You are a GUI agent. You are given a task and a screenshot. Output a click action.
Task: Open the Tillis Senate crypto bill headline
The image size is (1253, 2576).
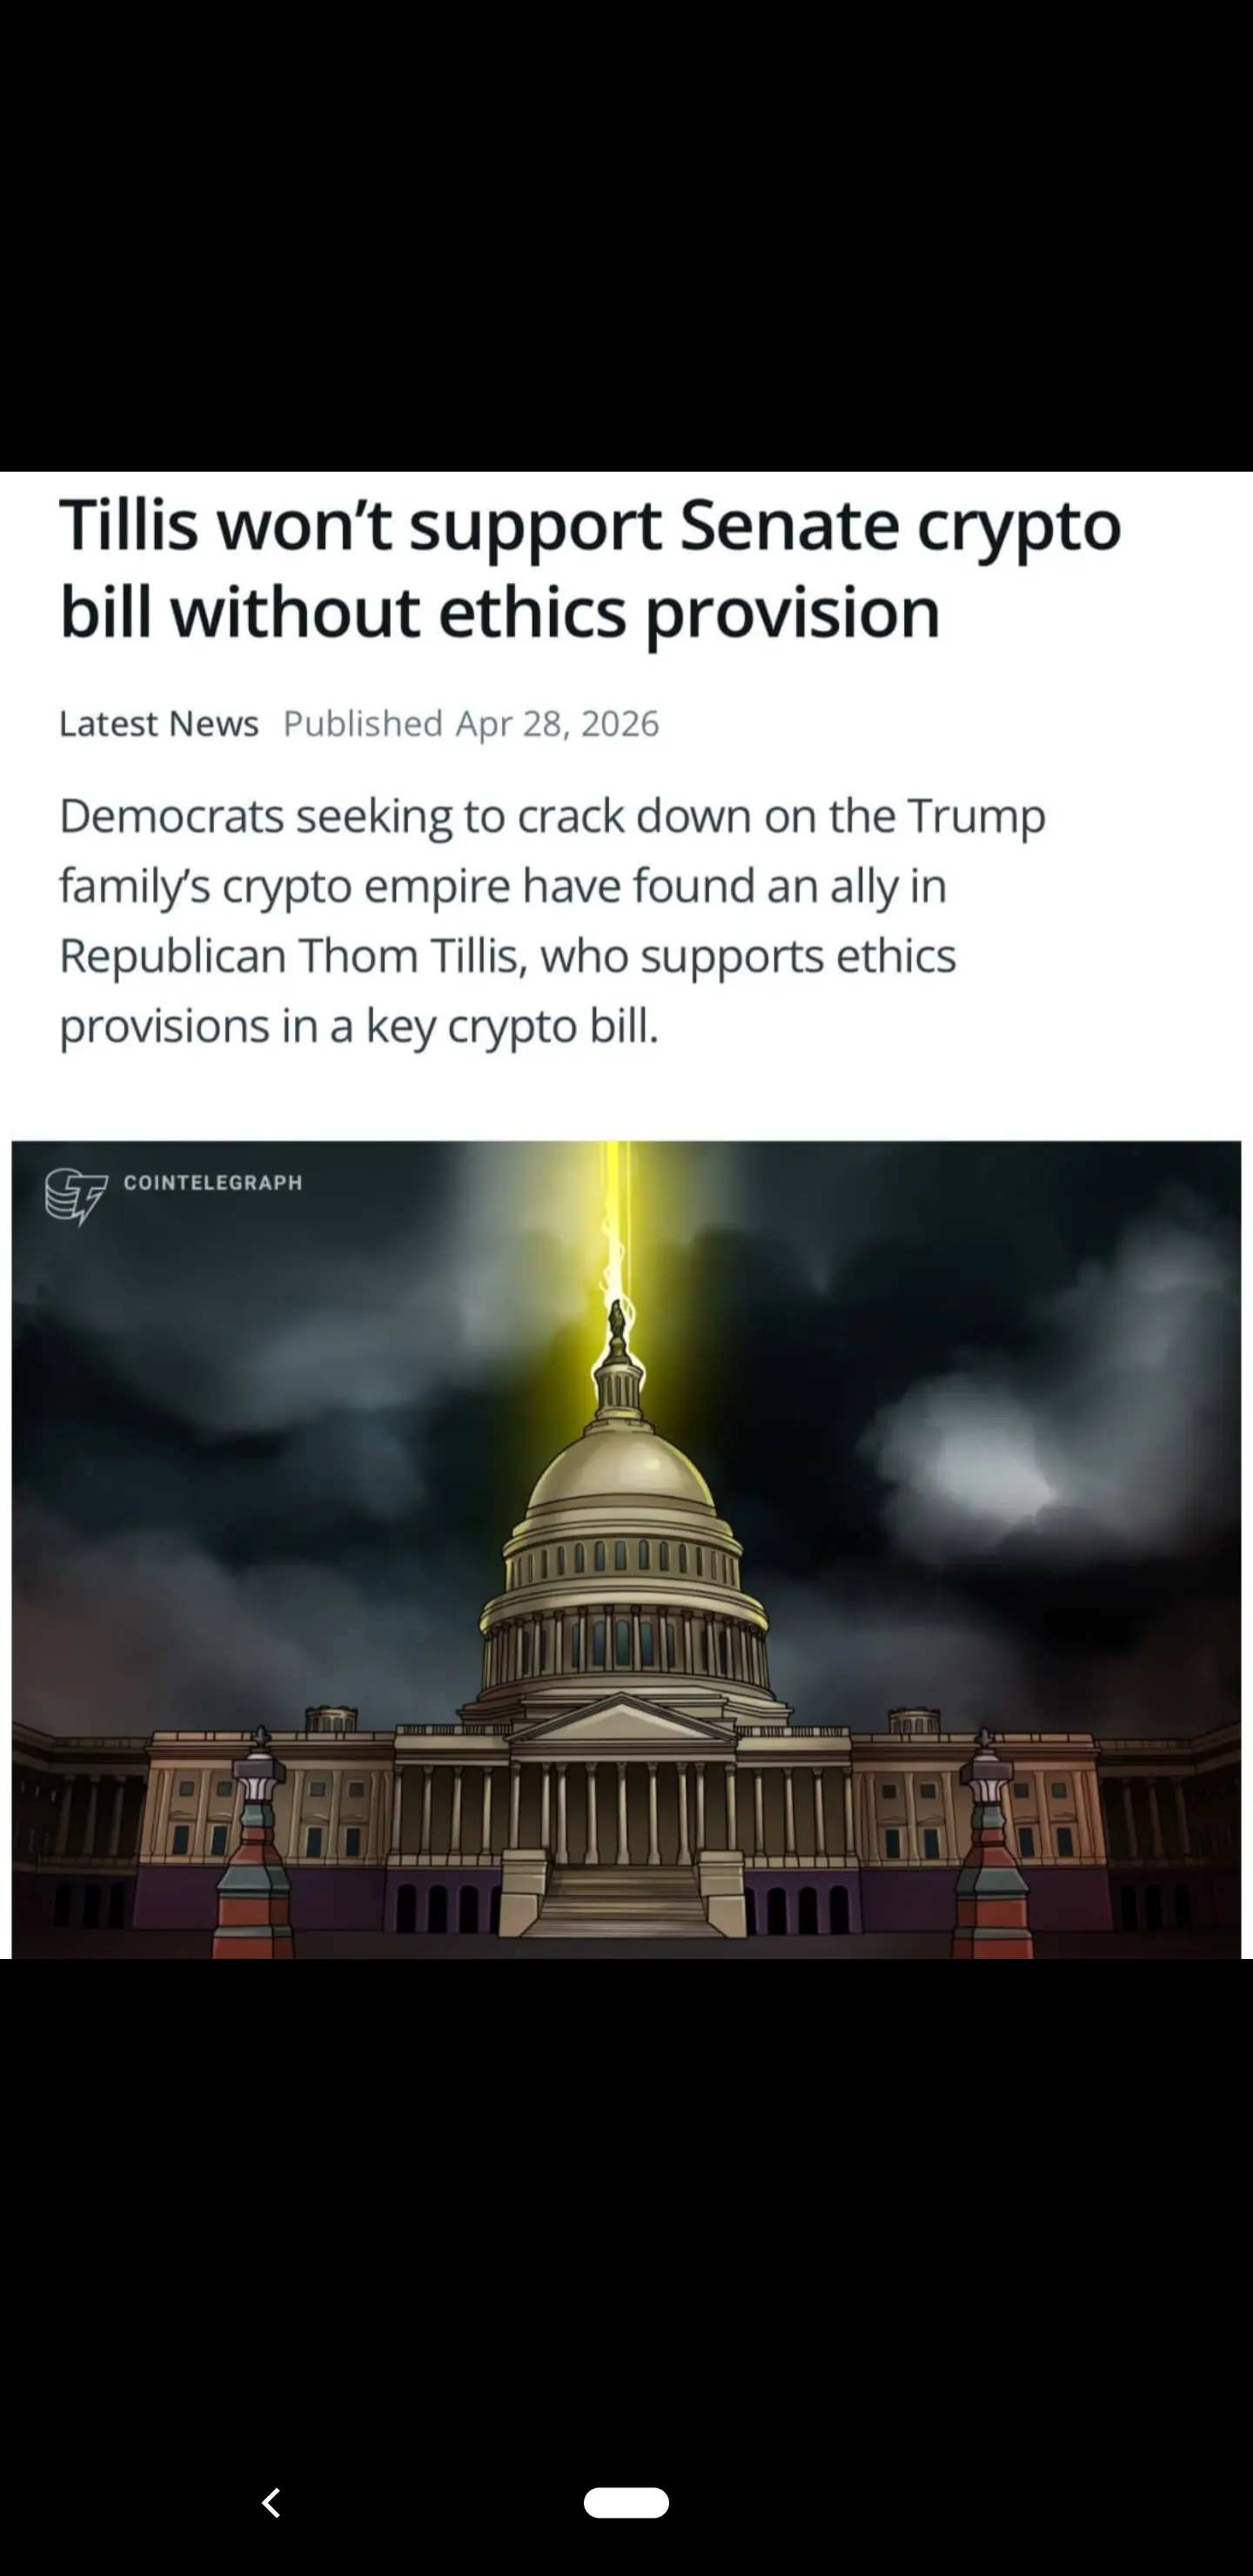(590, 568)
